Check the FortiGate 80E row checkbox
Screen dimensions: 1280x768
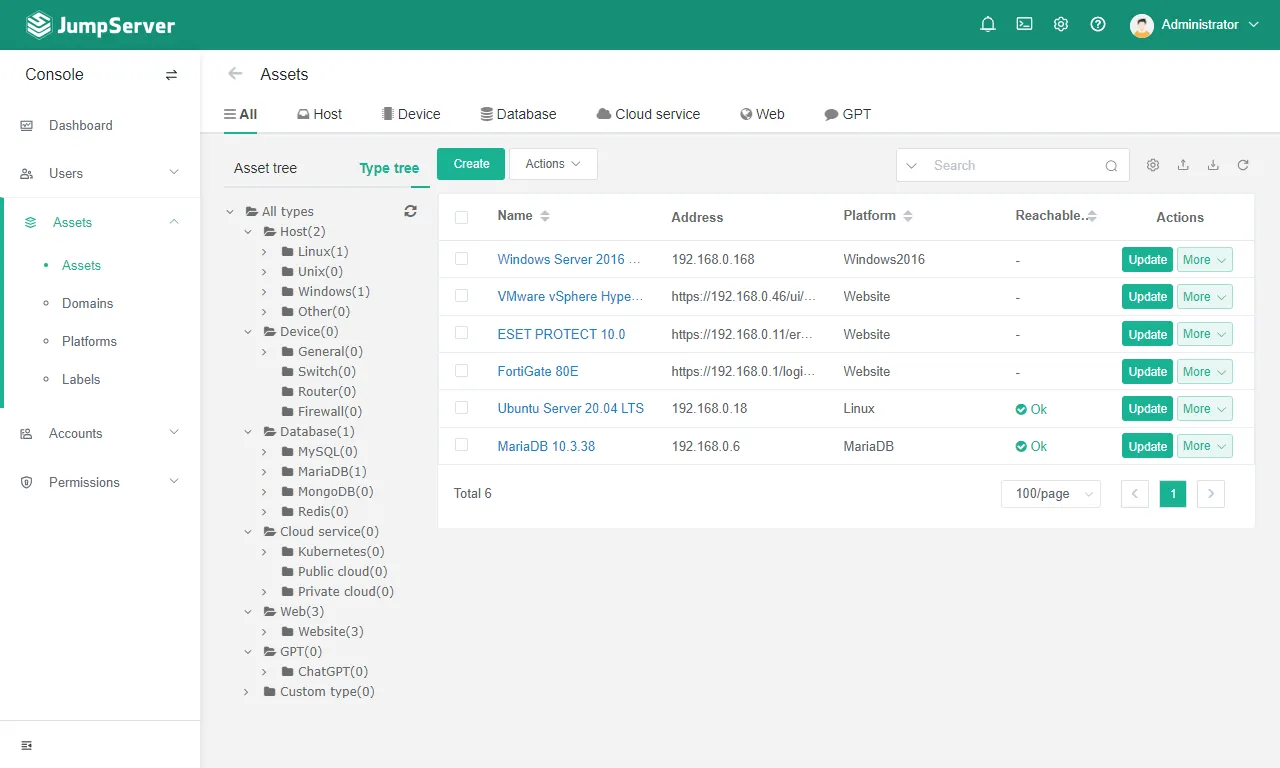pos(461,371)
